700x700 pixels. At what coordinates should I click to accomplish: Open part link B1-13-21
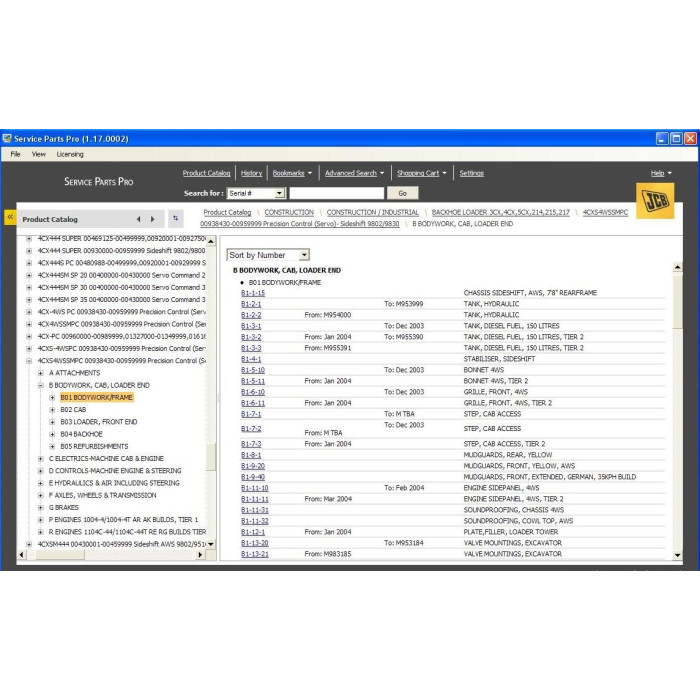click(x=254, y=554)
